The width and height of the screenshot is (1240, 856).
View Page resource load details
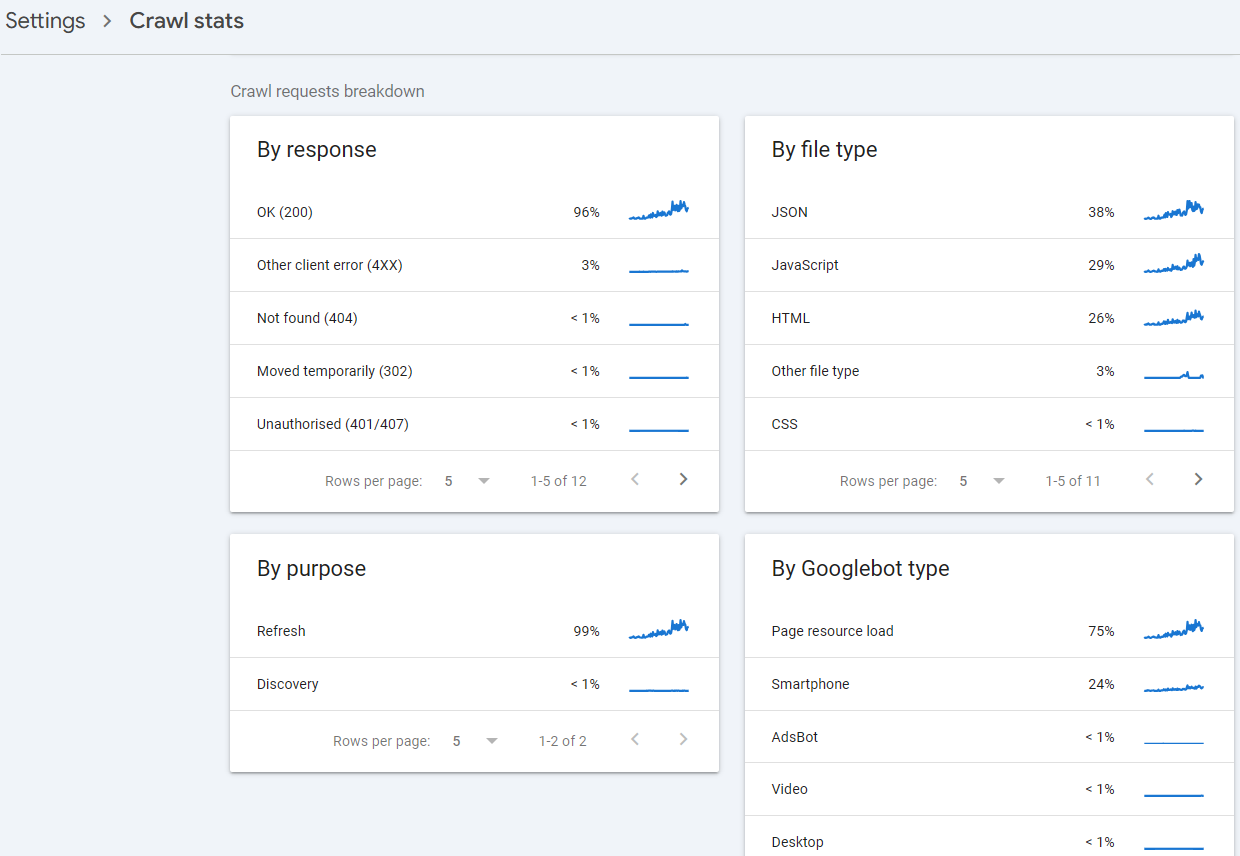(x=832, y=631)
